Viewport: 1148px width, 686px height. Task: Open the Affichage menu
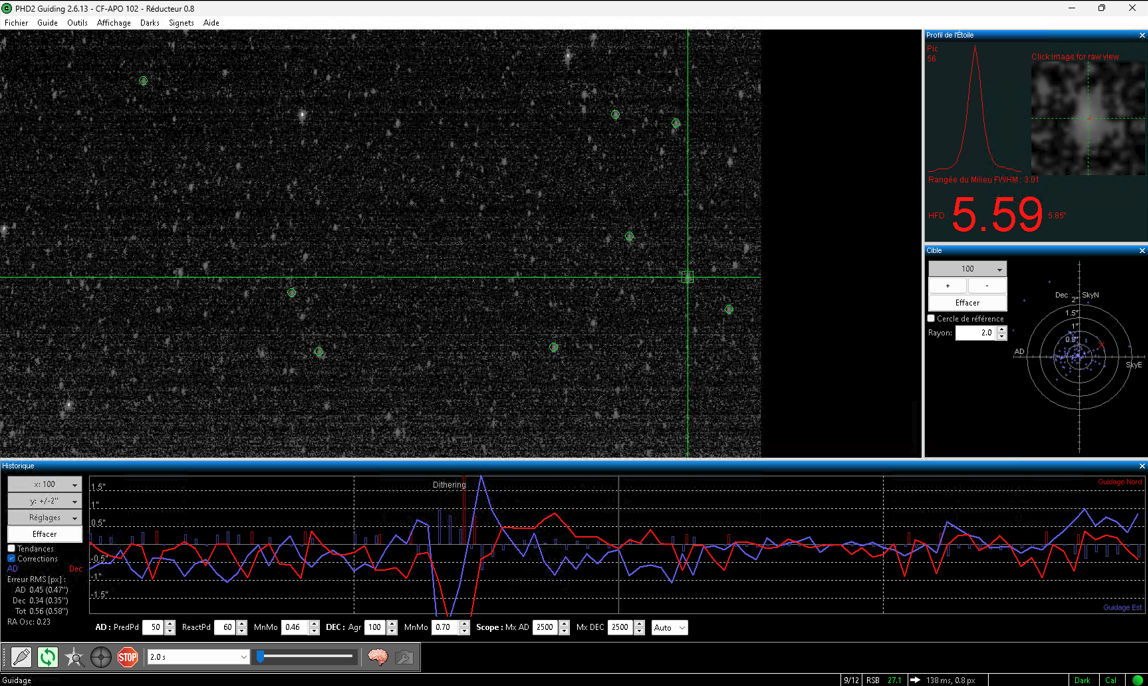[113, 23]
